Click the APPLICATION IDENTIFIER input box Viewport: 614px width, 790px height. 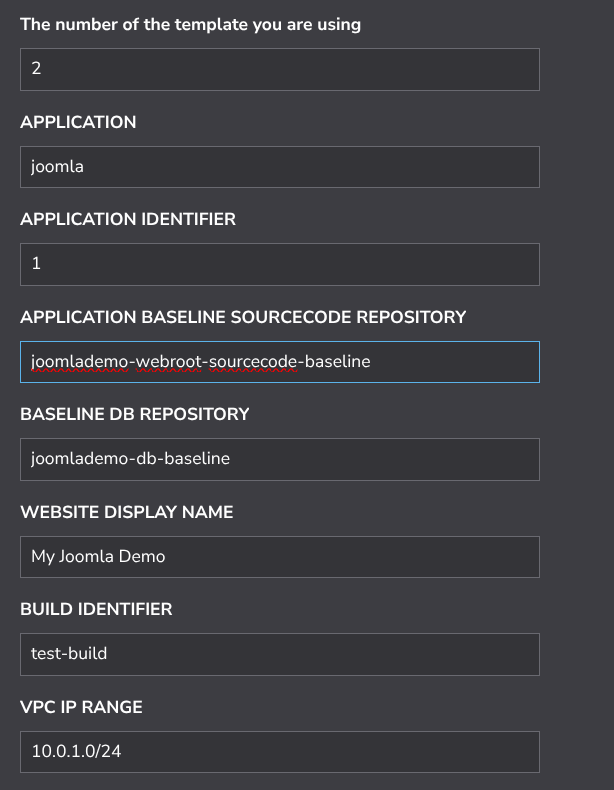pos(279,264)
